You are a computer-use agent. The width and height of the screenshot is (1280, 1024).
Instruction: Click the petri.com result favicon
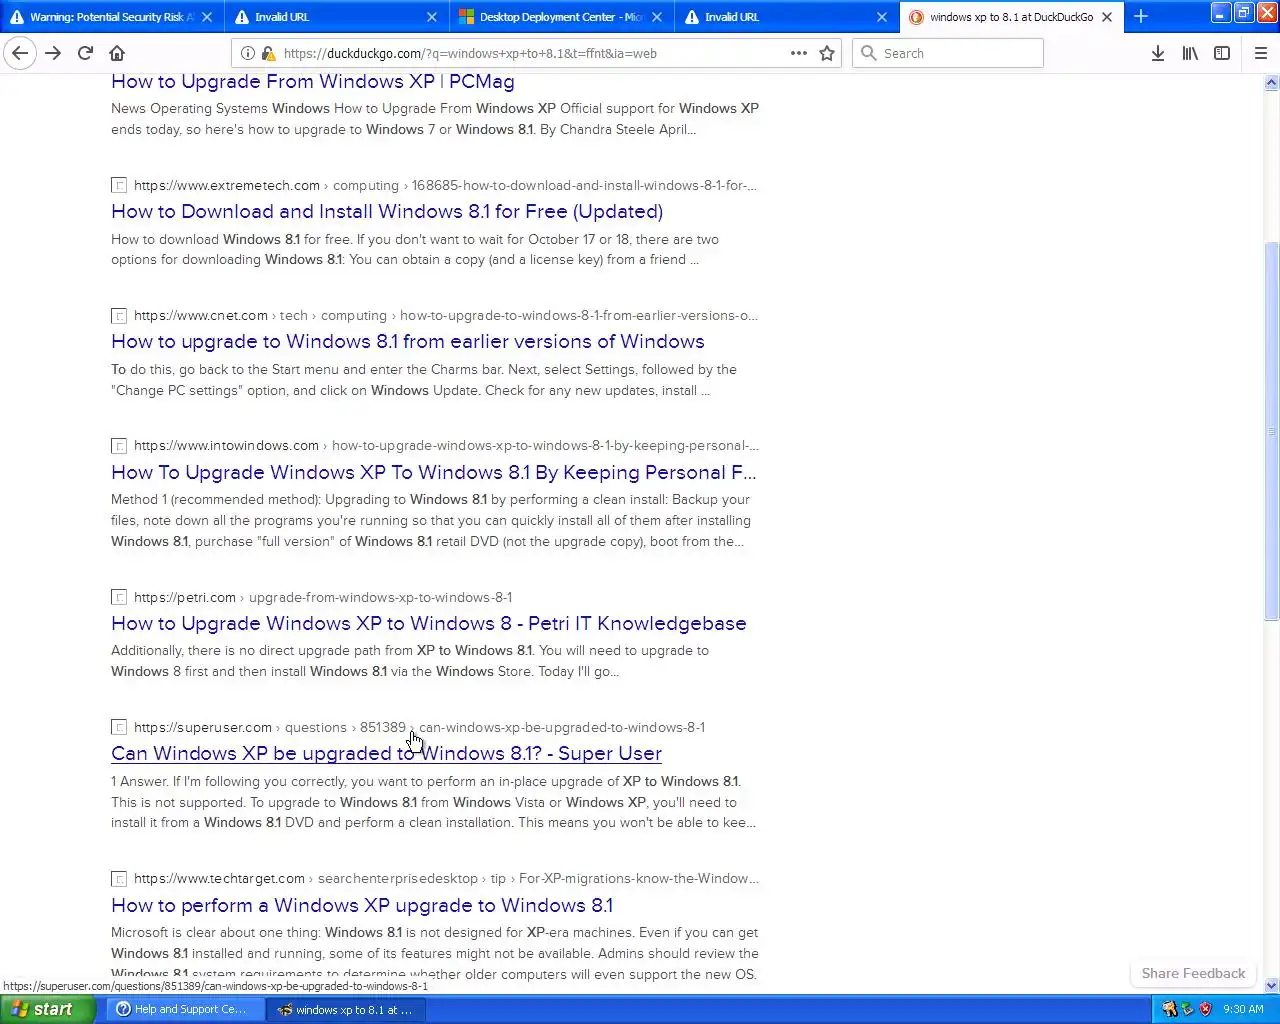(x=119, y=597)
